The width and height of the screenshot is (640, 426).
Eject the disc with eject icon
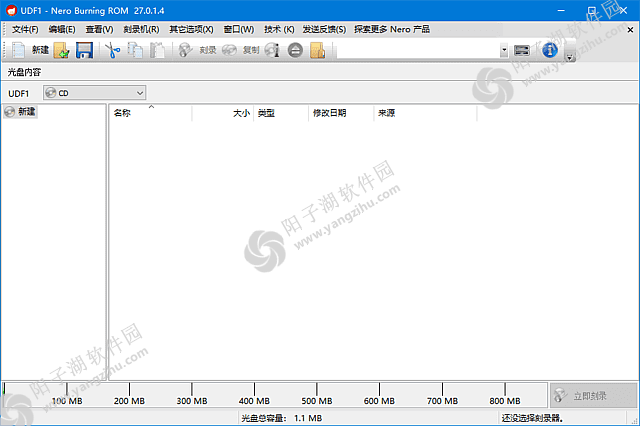pos(295,50)
